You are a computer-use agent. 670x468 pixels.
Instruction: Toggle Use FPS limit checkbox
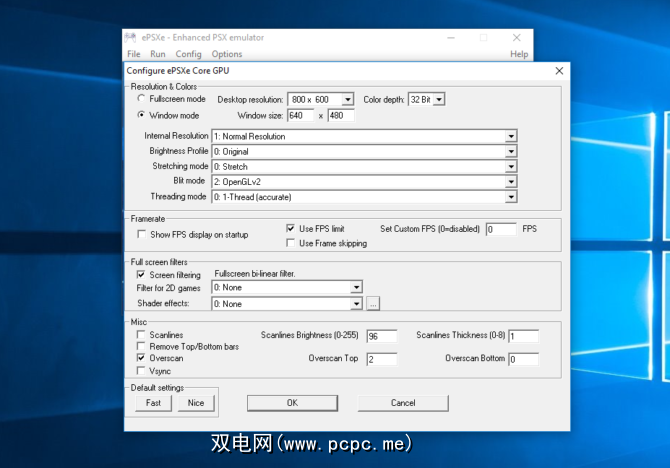291,229
